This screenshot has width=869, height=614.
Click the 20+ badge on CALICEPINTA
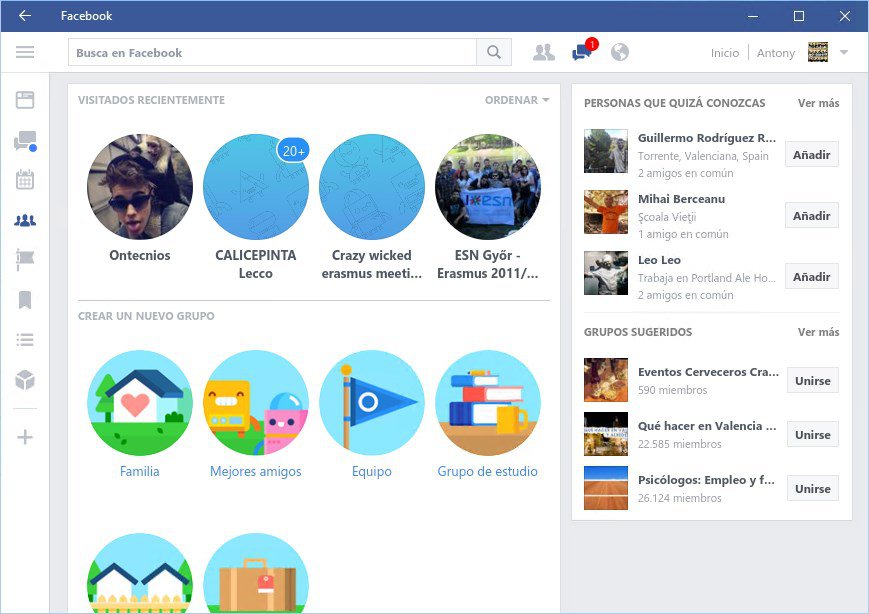pos(293,150)
